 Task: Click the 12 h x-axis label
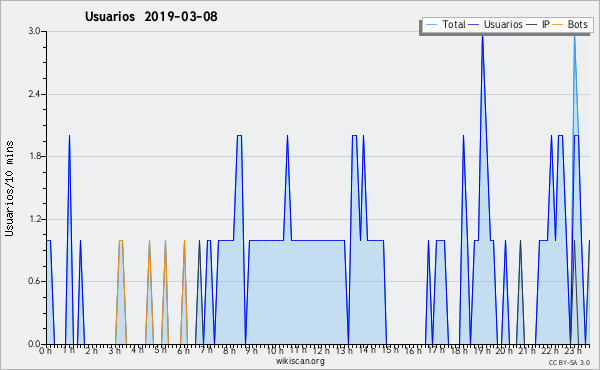click(x=321, y=350)
